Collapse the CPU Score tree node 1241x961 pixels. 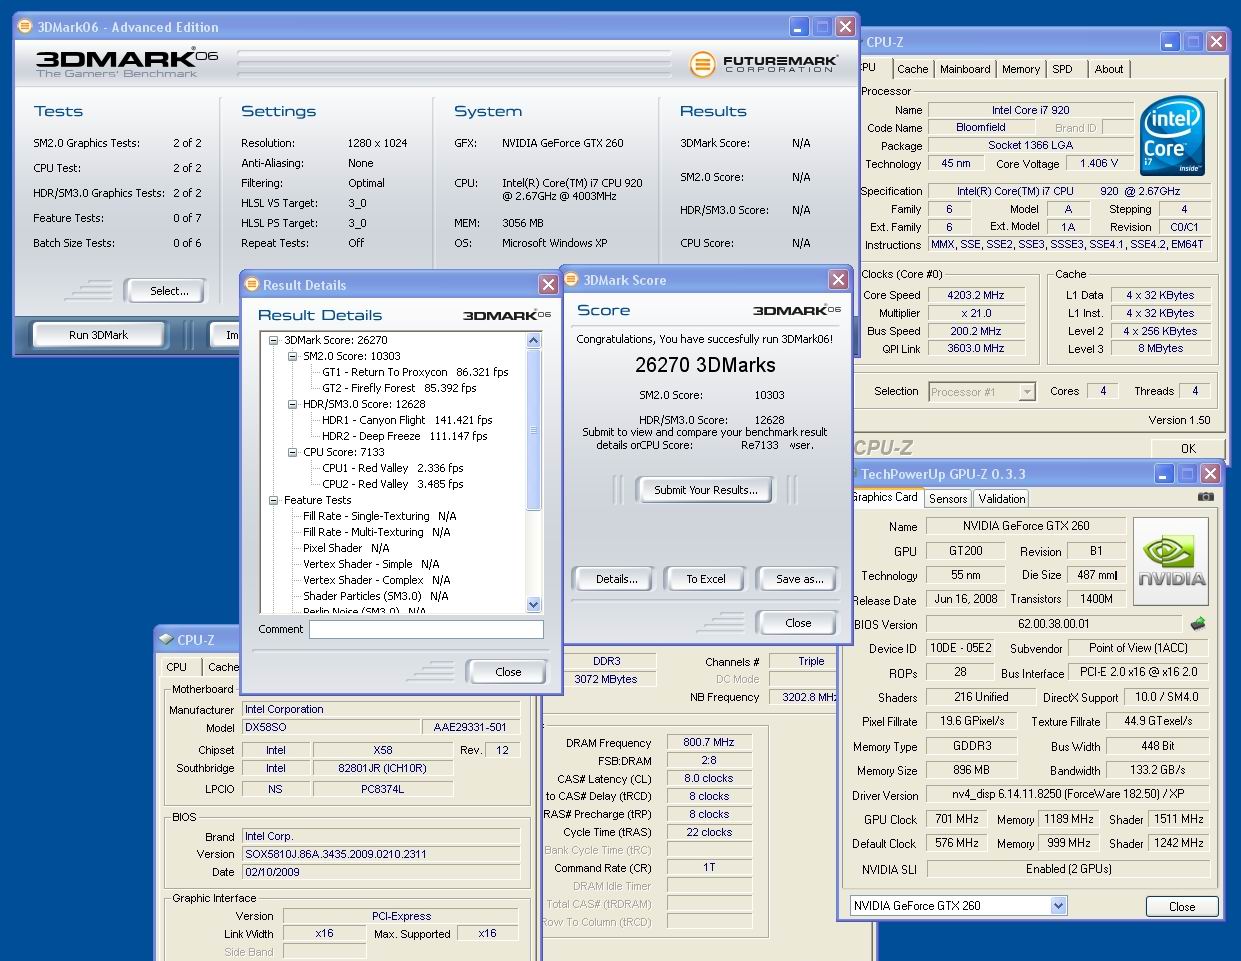[x=292, y=452]
